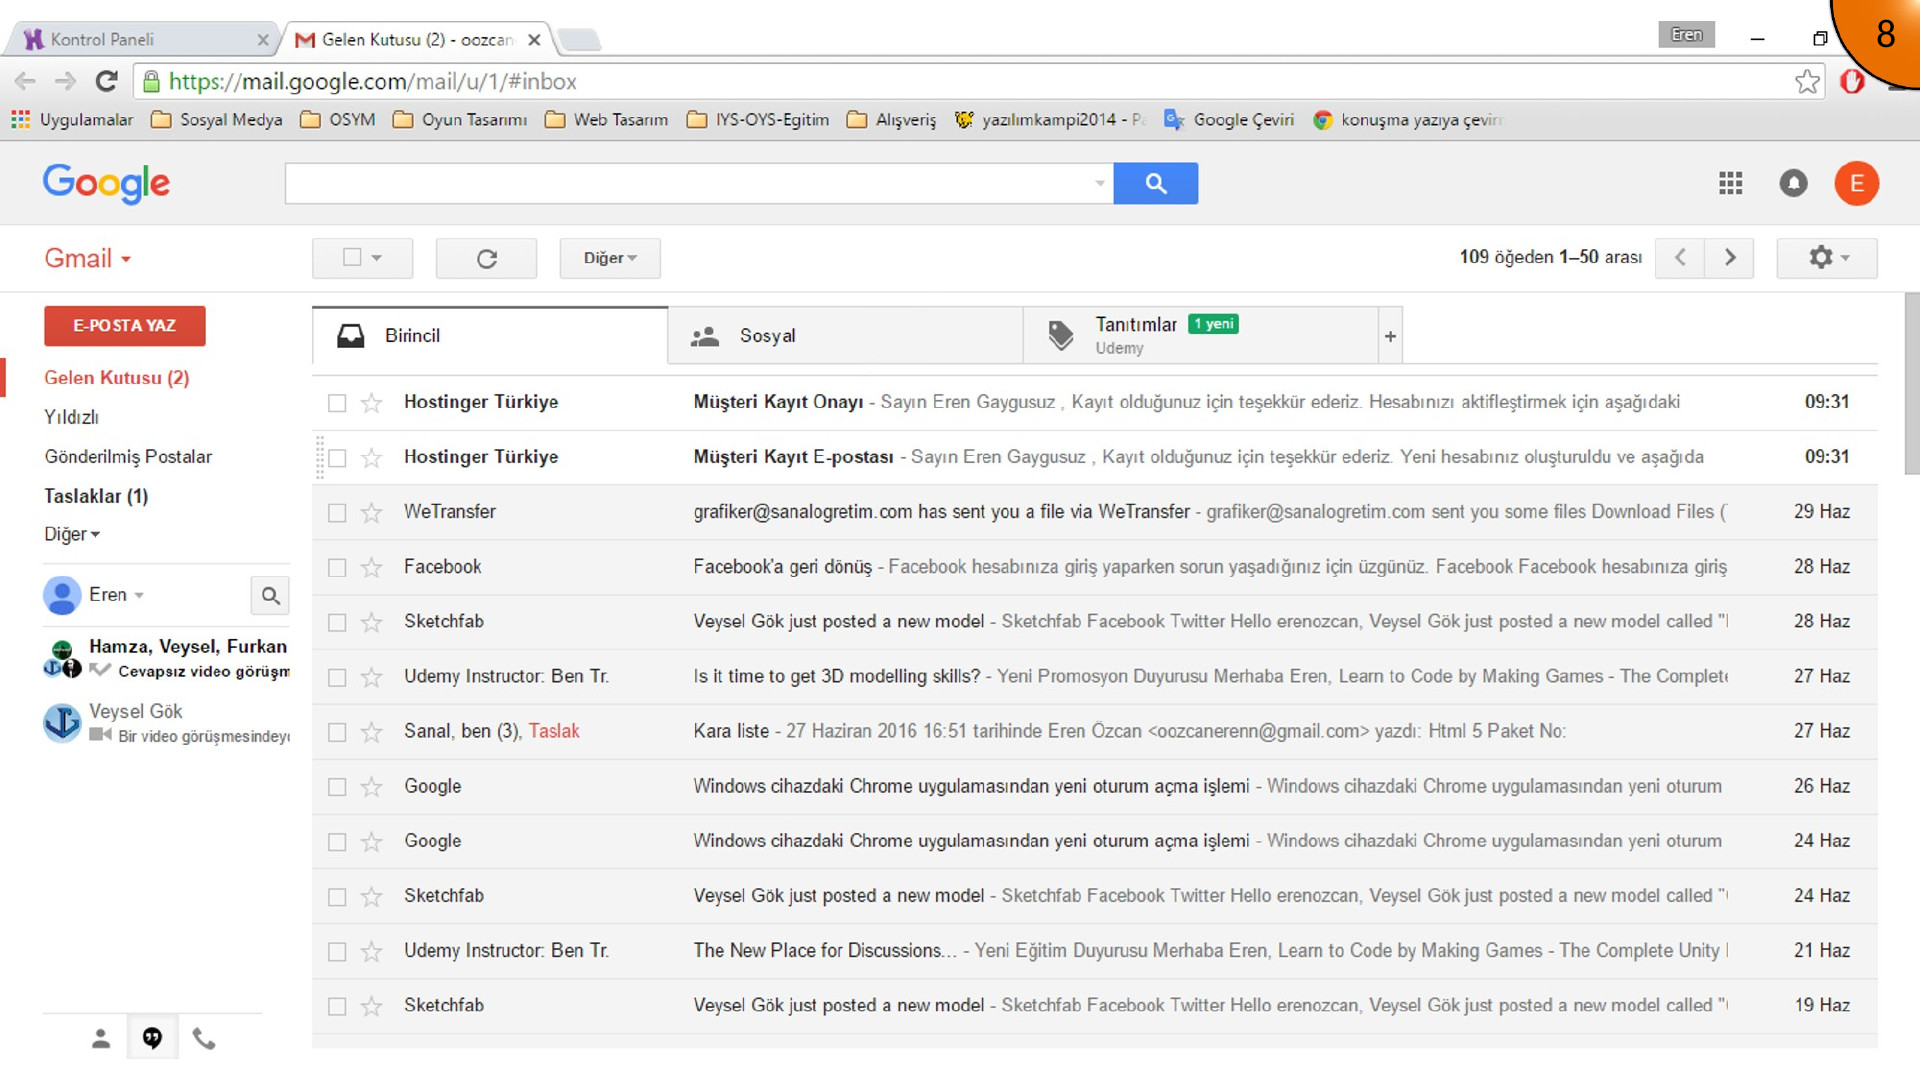The width and height of the screenshot is (1921, 1080).
Task: Check the Sketchfab email dated 28 Haz
Action: (x=337, y=622)
